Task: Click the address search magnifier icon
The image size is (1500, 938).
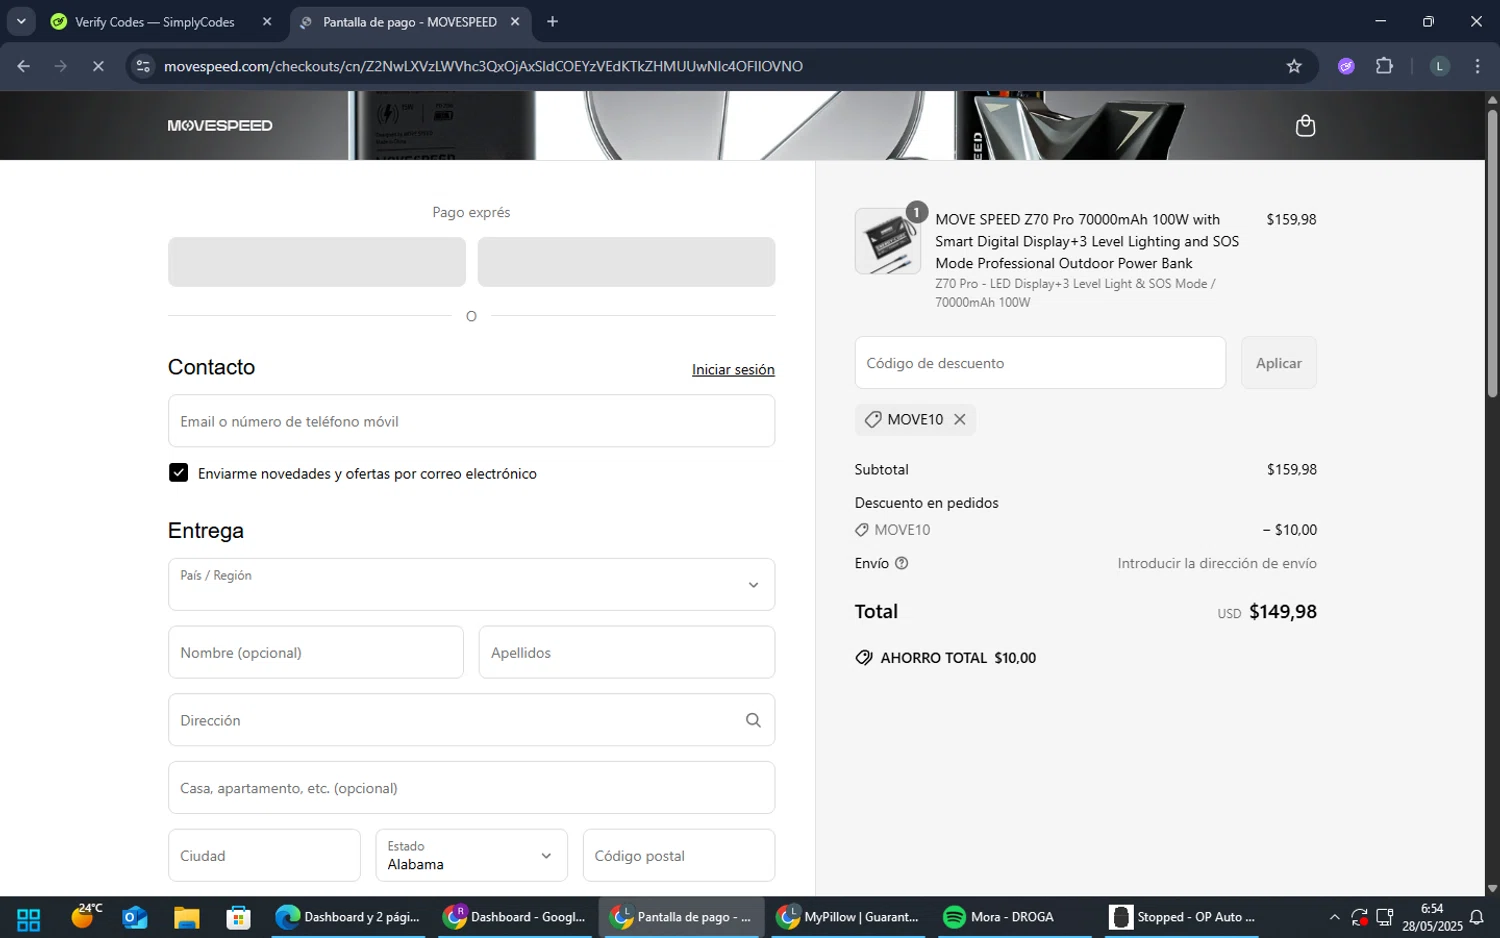Action: click(x=753, y=720)
